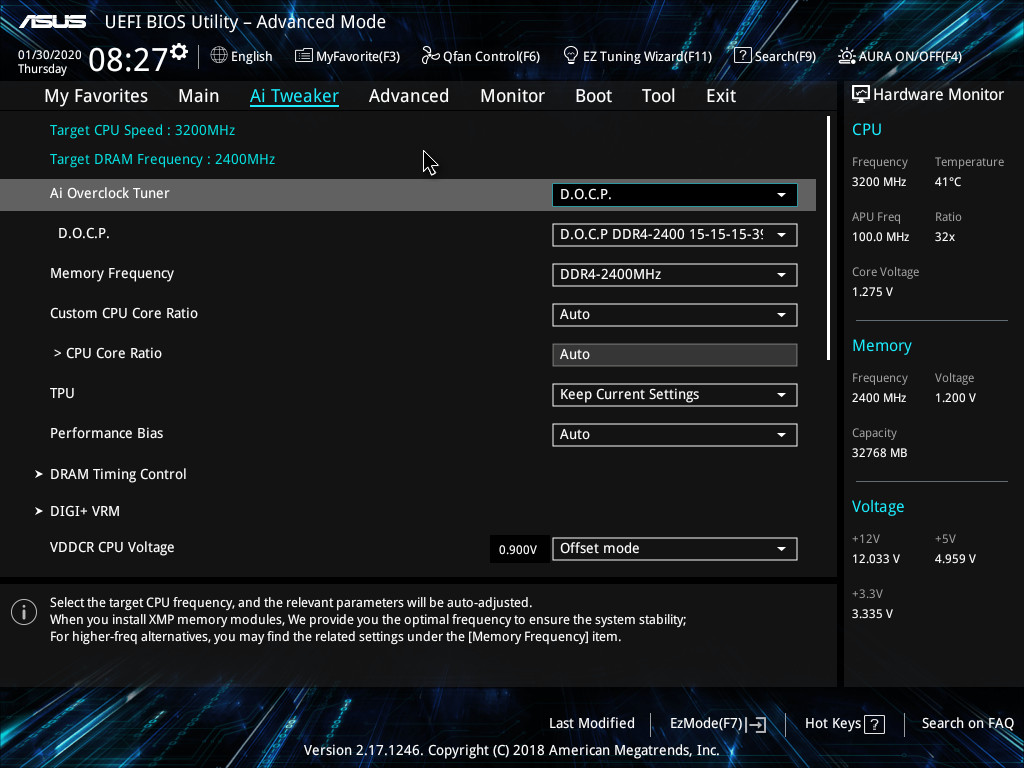Click Last Modified button
Viewport: 1024px width, 768px height.
pyautogui.click(x=592, y=723)
